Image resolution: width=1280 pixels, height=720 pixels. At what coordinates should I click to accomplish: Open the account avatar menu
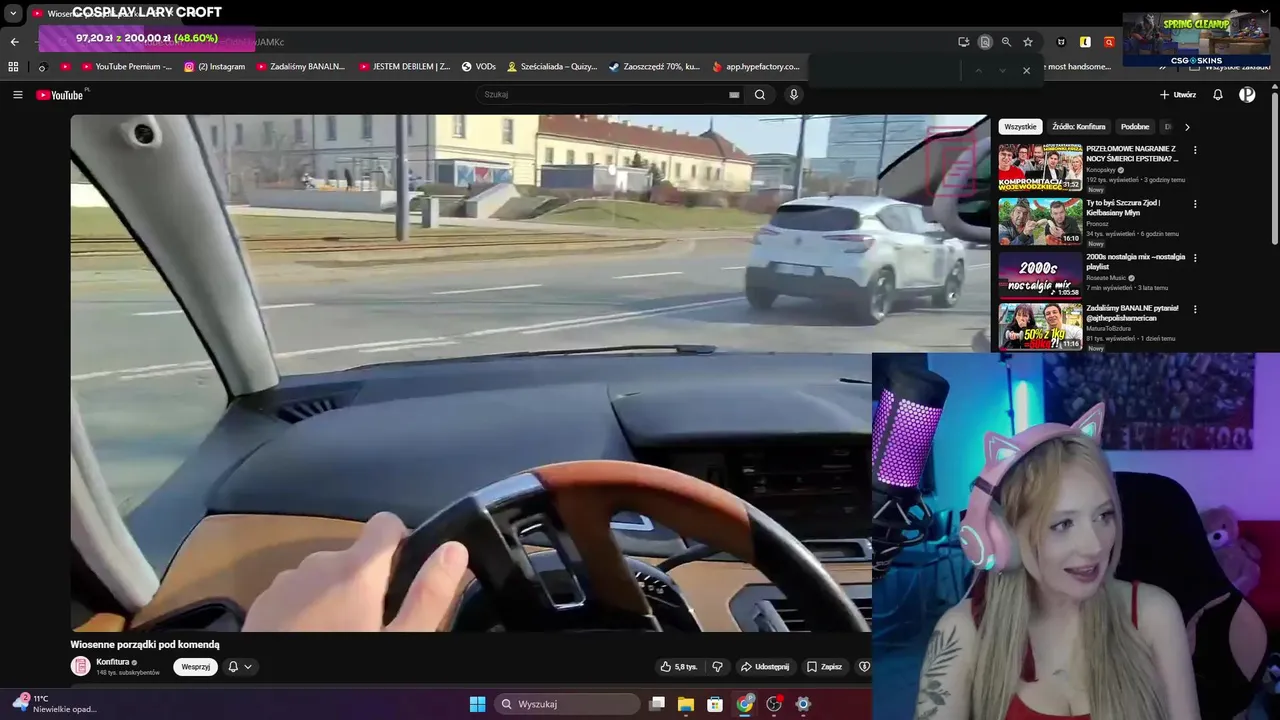(x=1247, y=95)
